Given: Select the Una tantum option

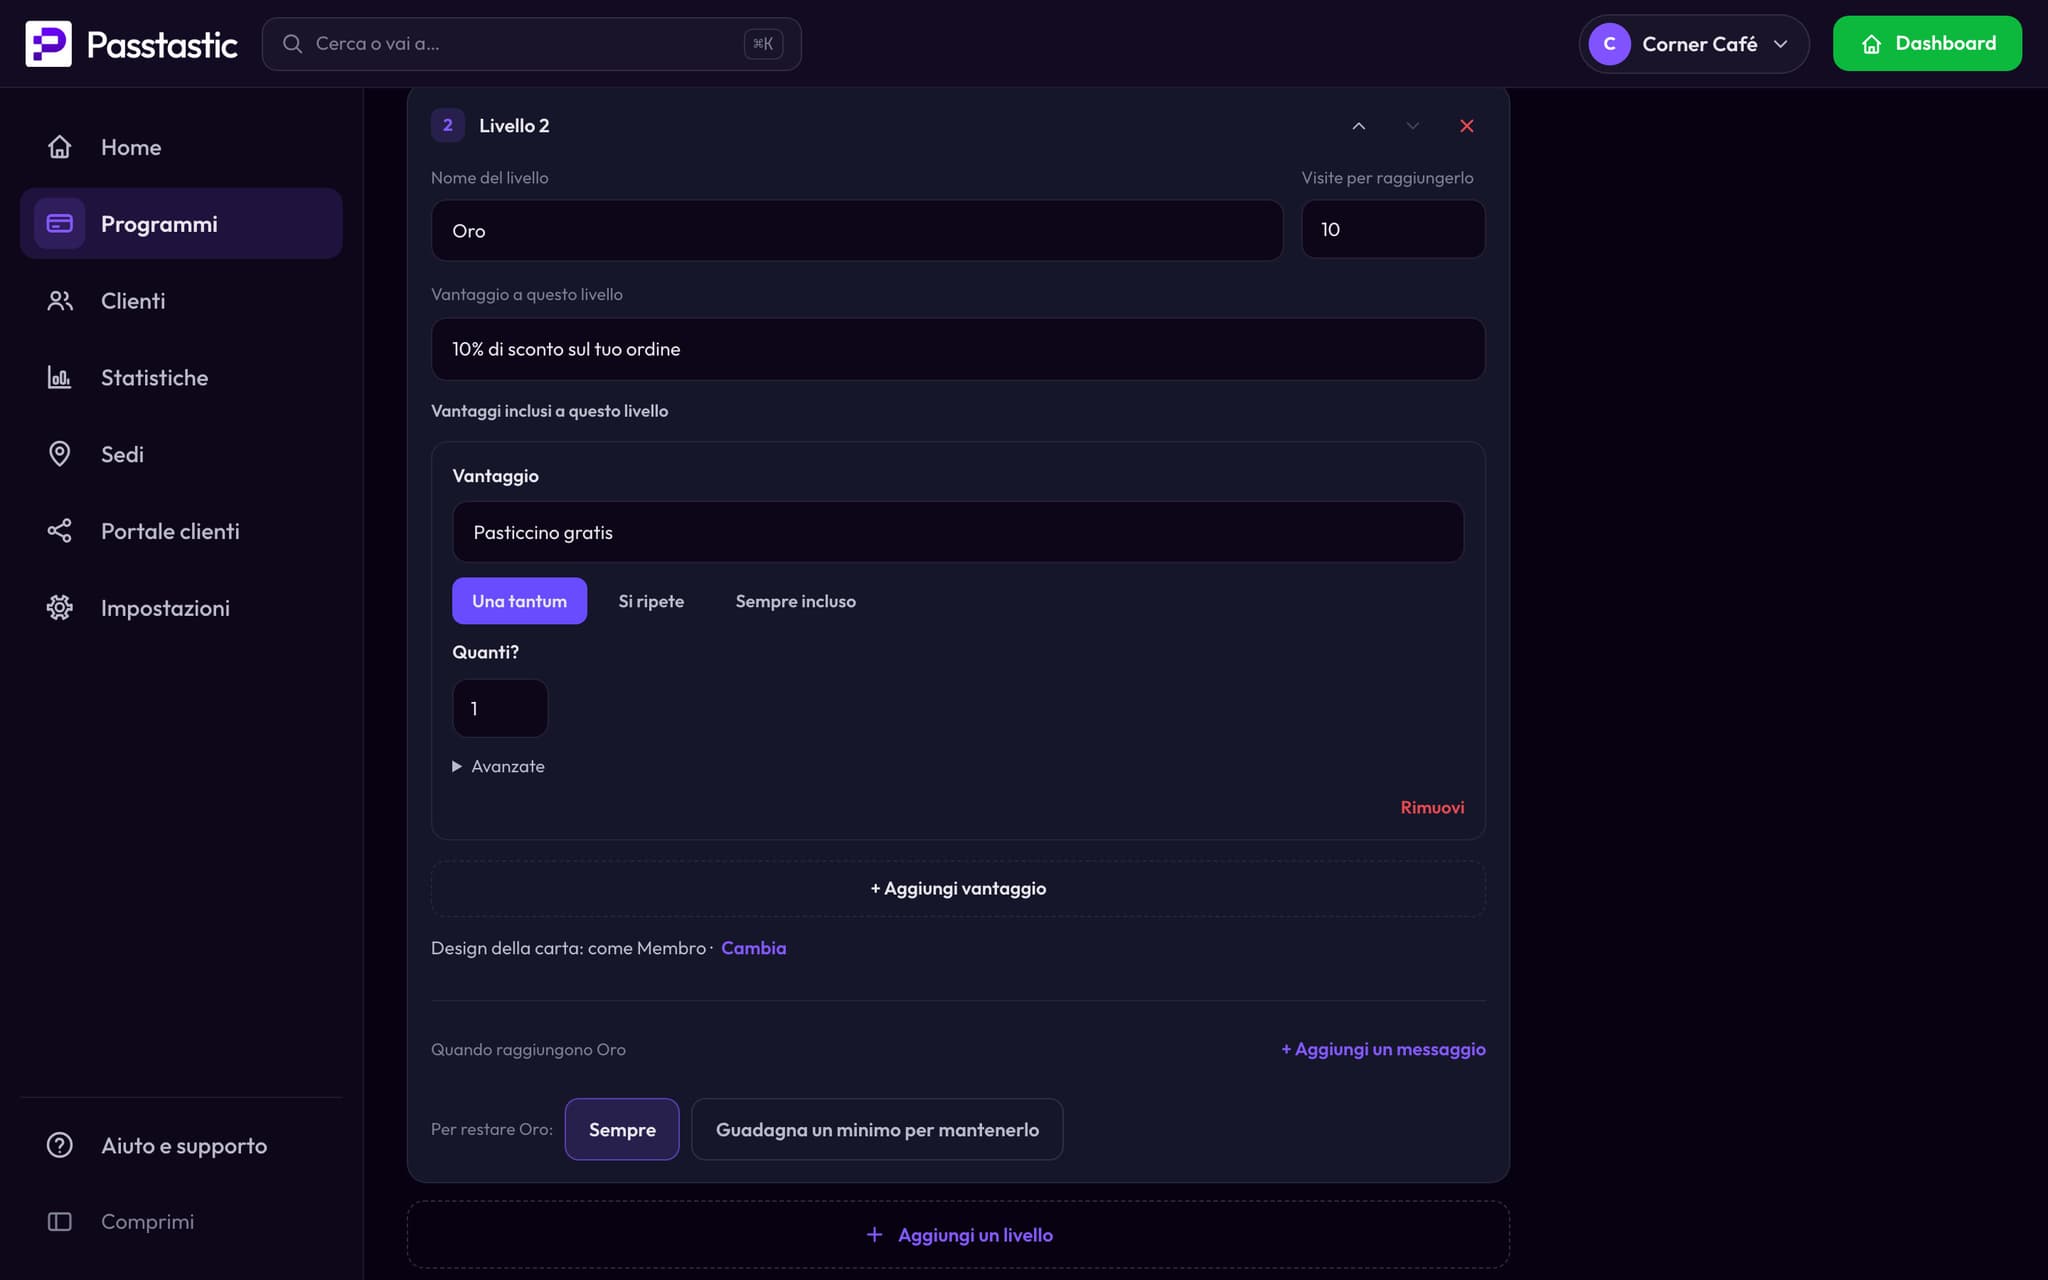Looking at the screenshot, I should click(x=519, y=601).
